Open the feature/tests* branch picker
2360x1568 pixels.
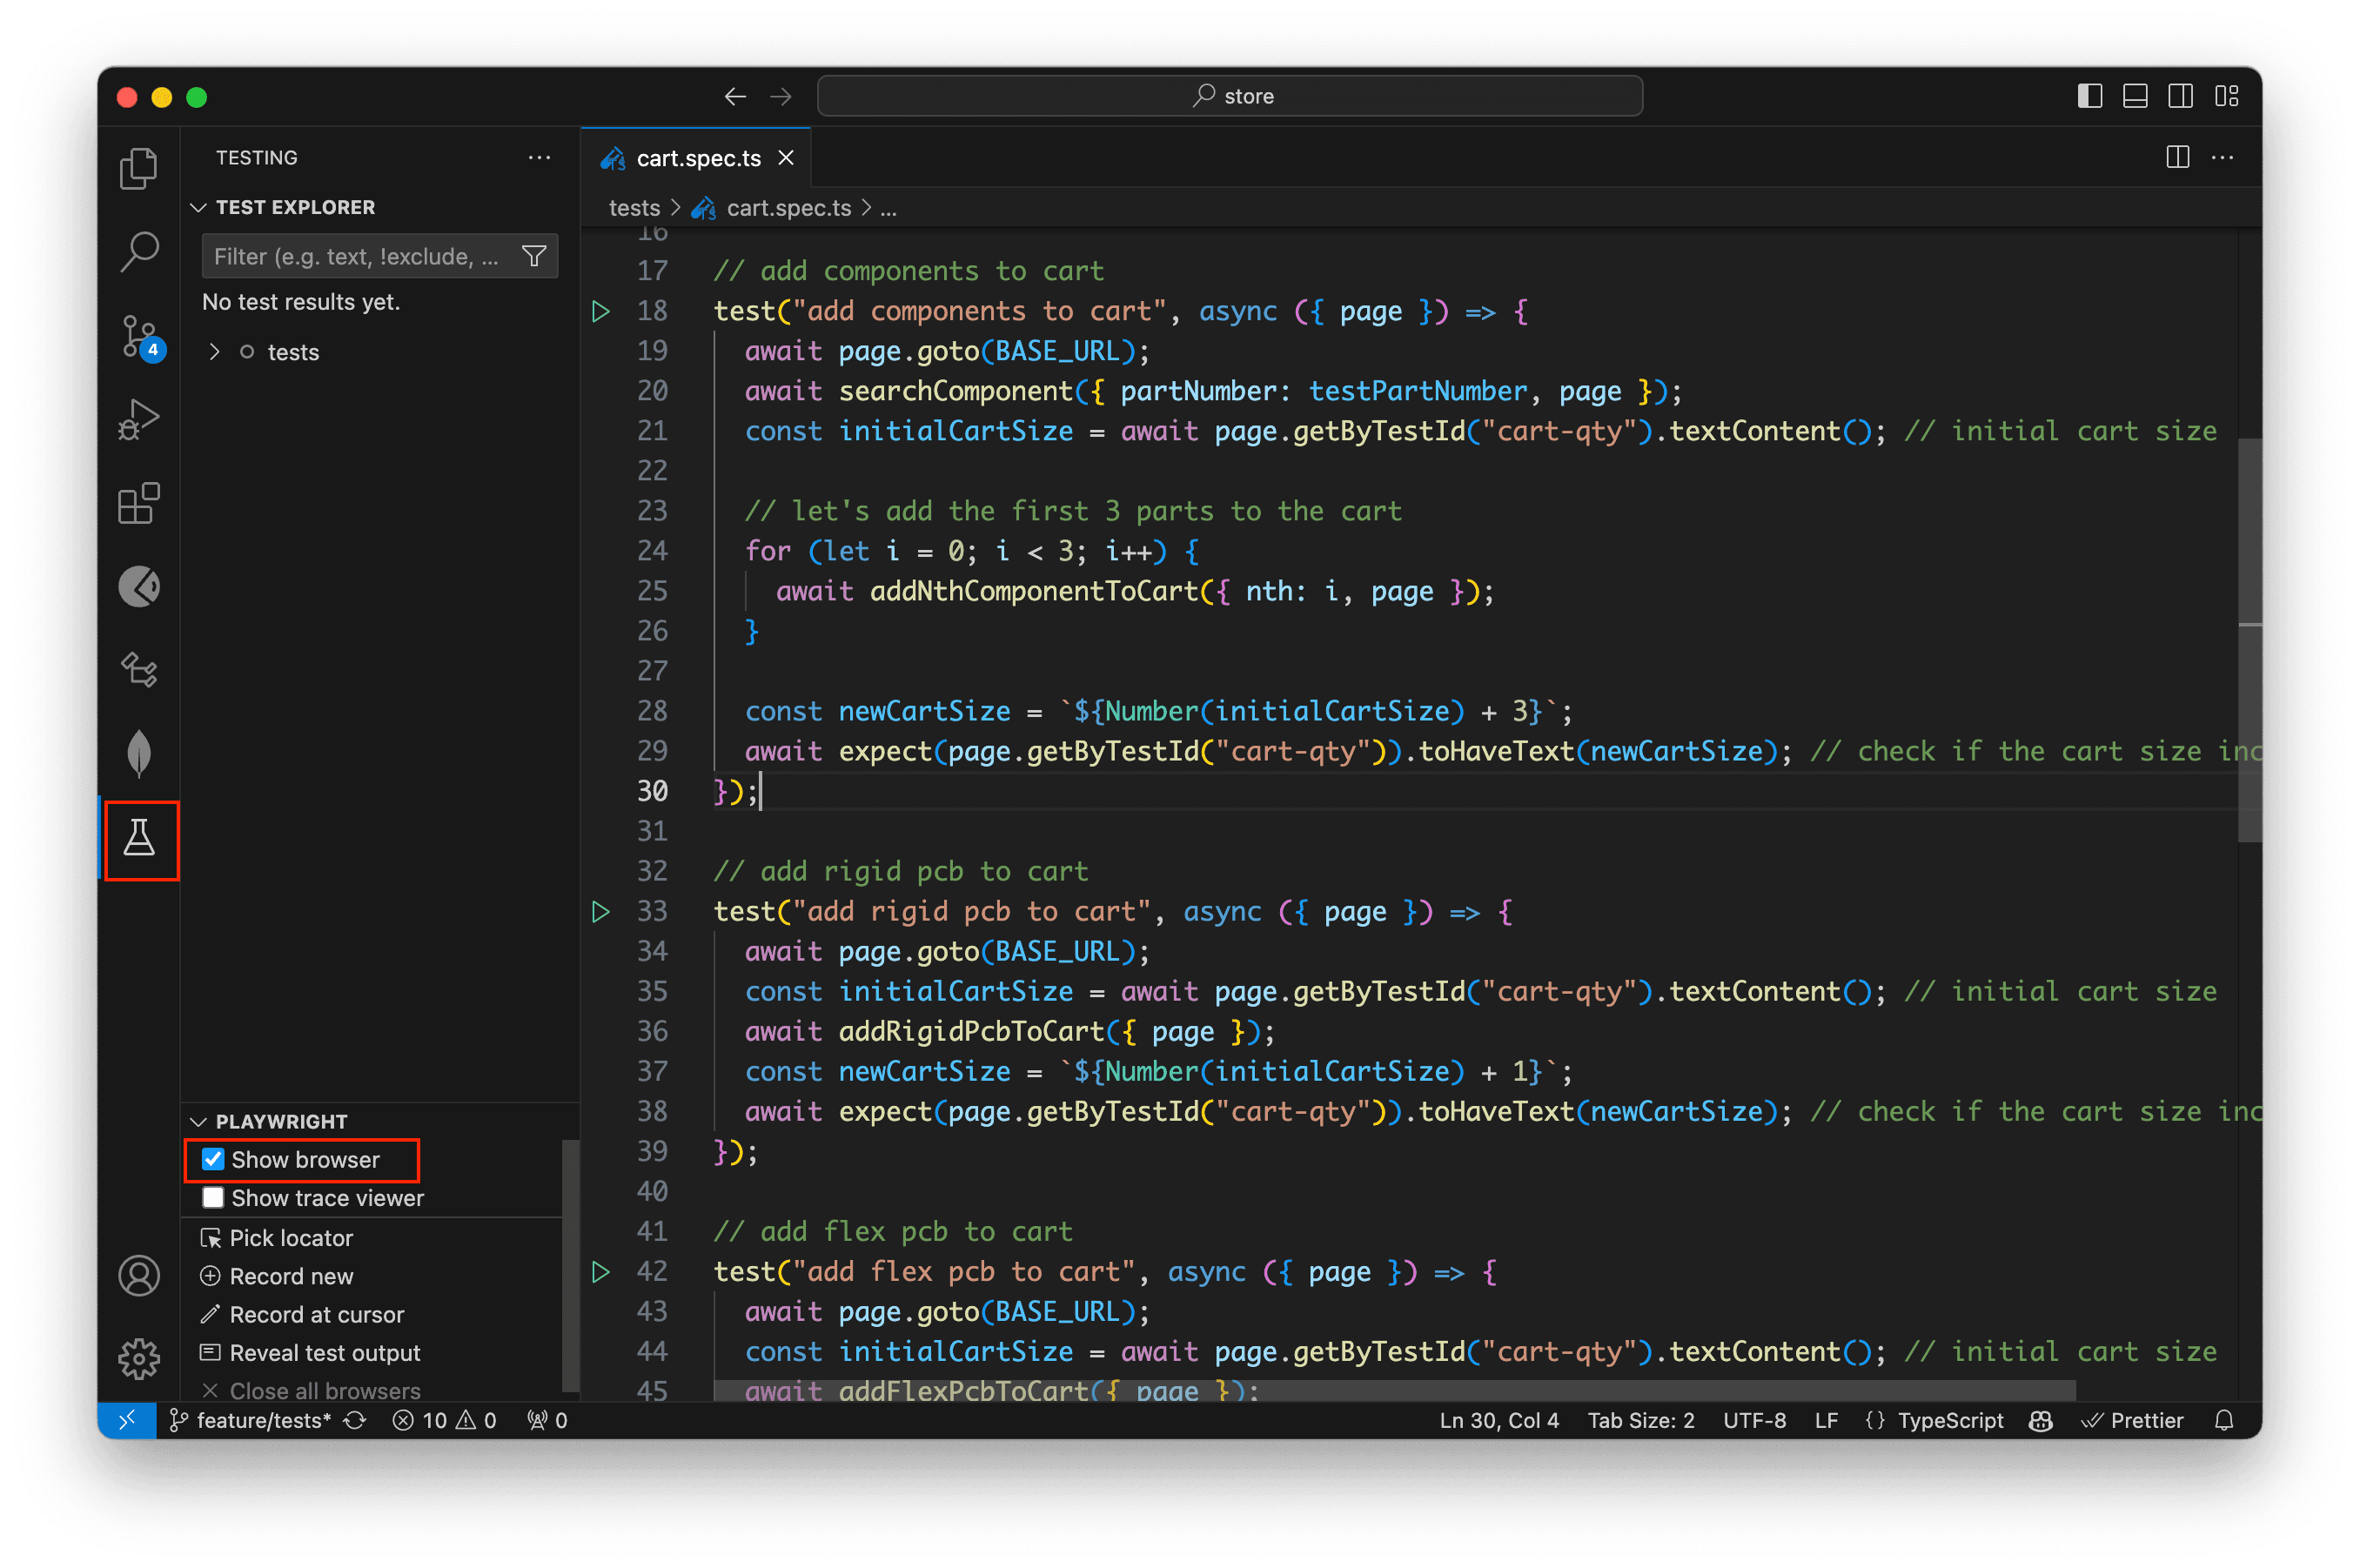250,1420
